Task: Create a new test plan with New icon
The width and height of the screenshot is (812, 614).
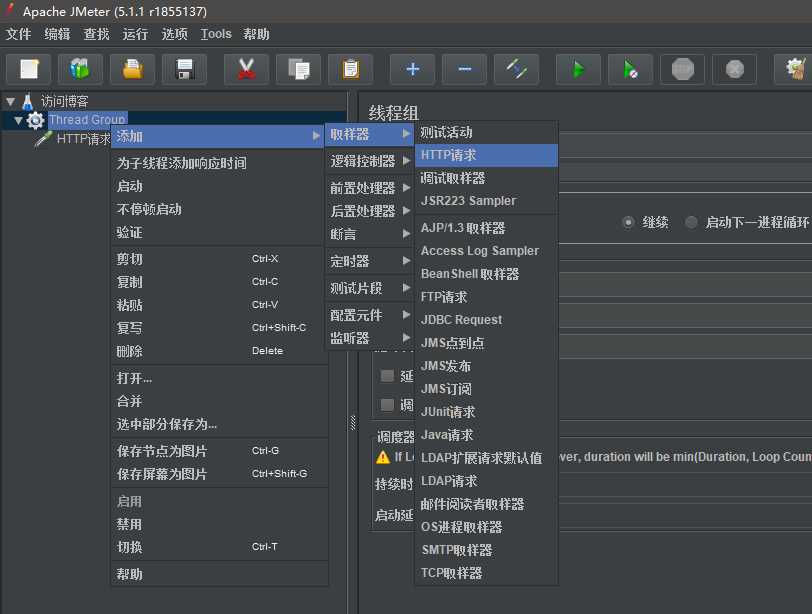Action: coord(28,69)
